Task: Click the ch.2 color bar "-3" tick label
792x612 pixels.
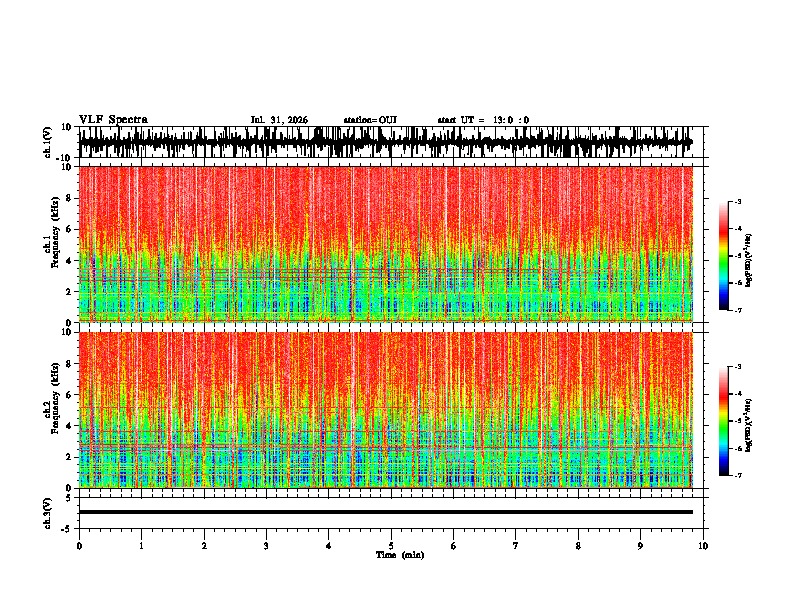Action: pos(738,367)
